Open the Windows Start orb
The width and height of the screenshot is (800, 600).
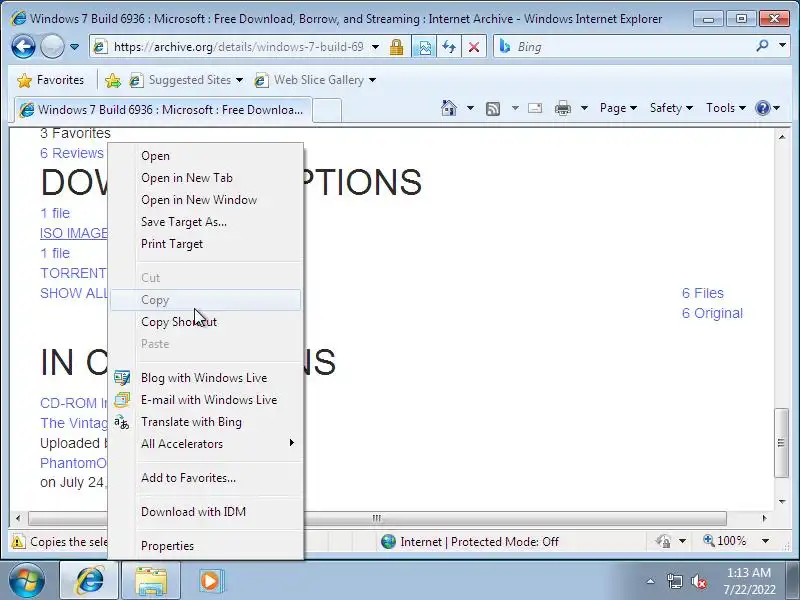point(27,581)
